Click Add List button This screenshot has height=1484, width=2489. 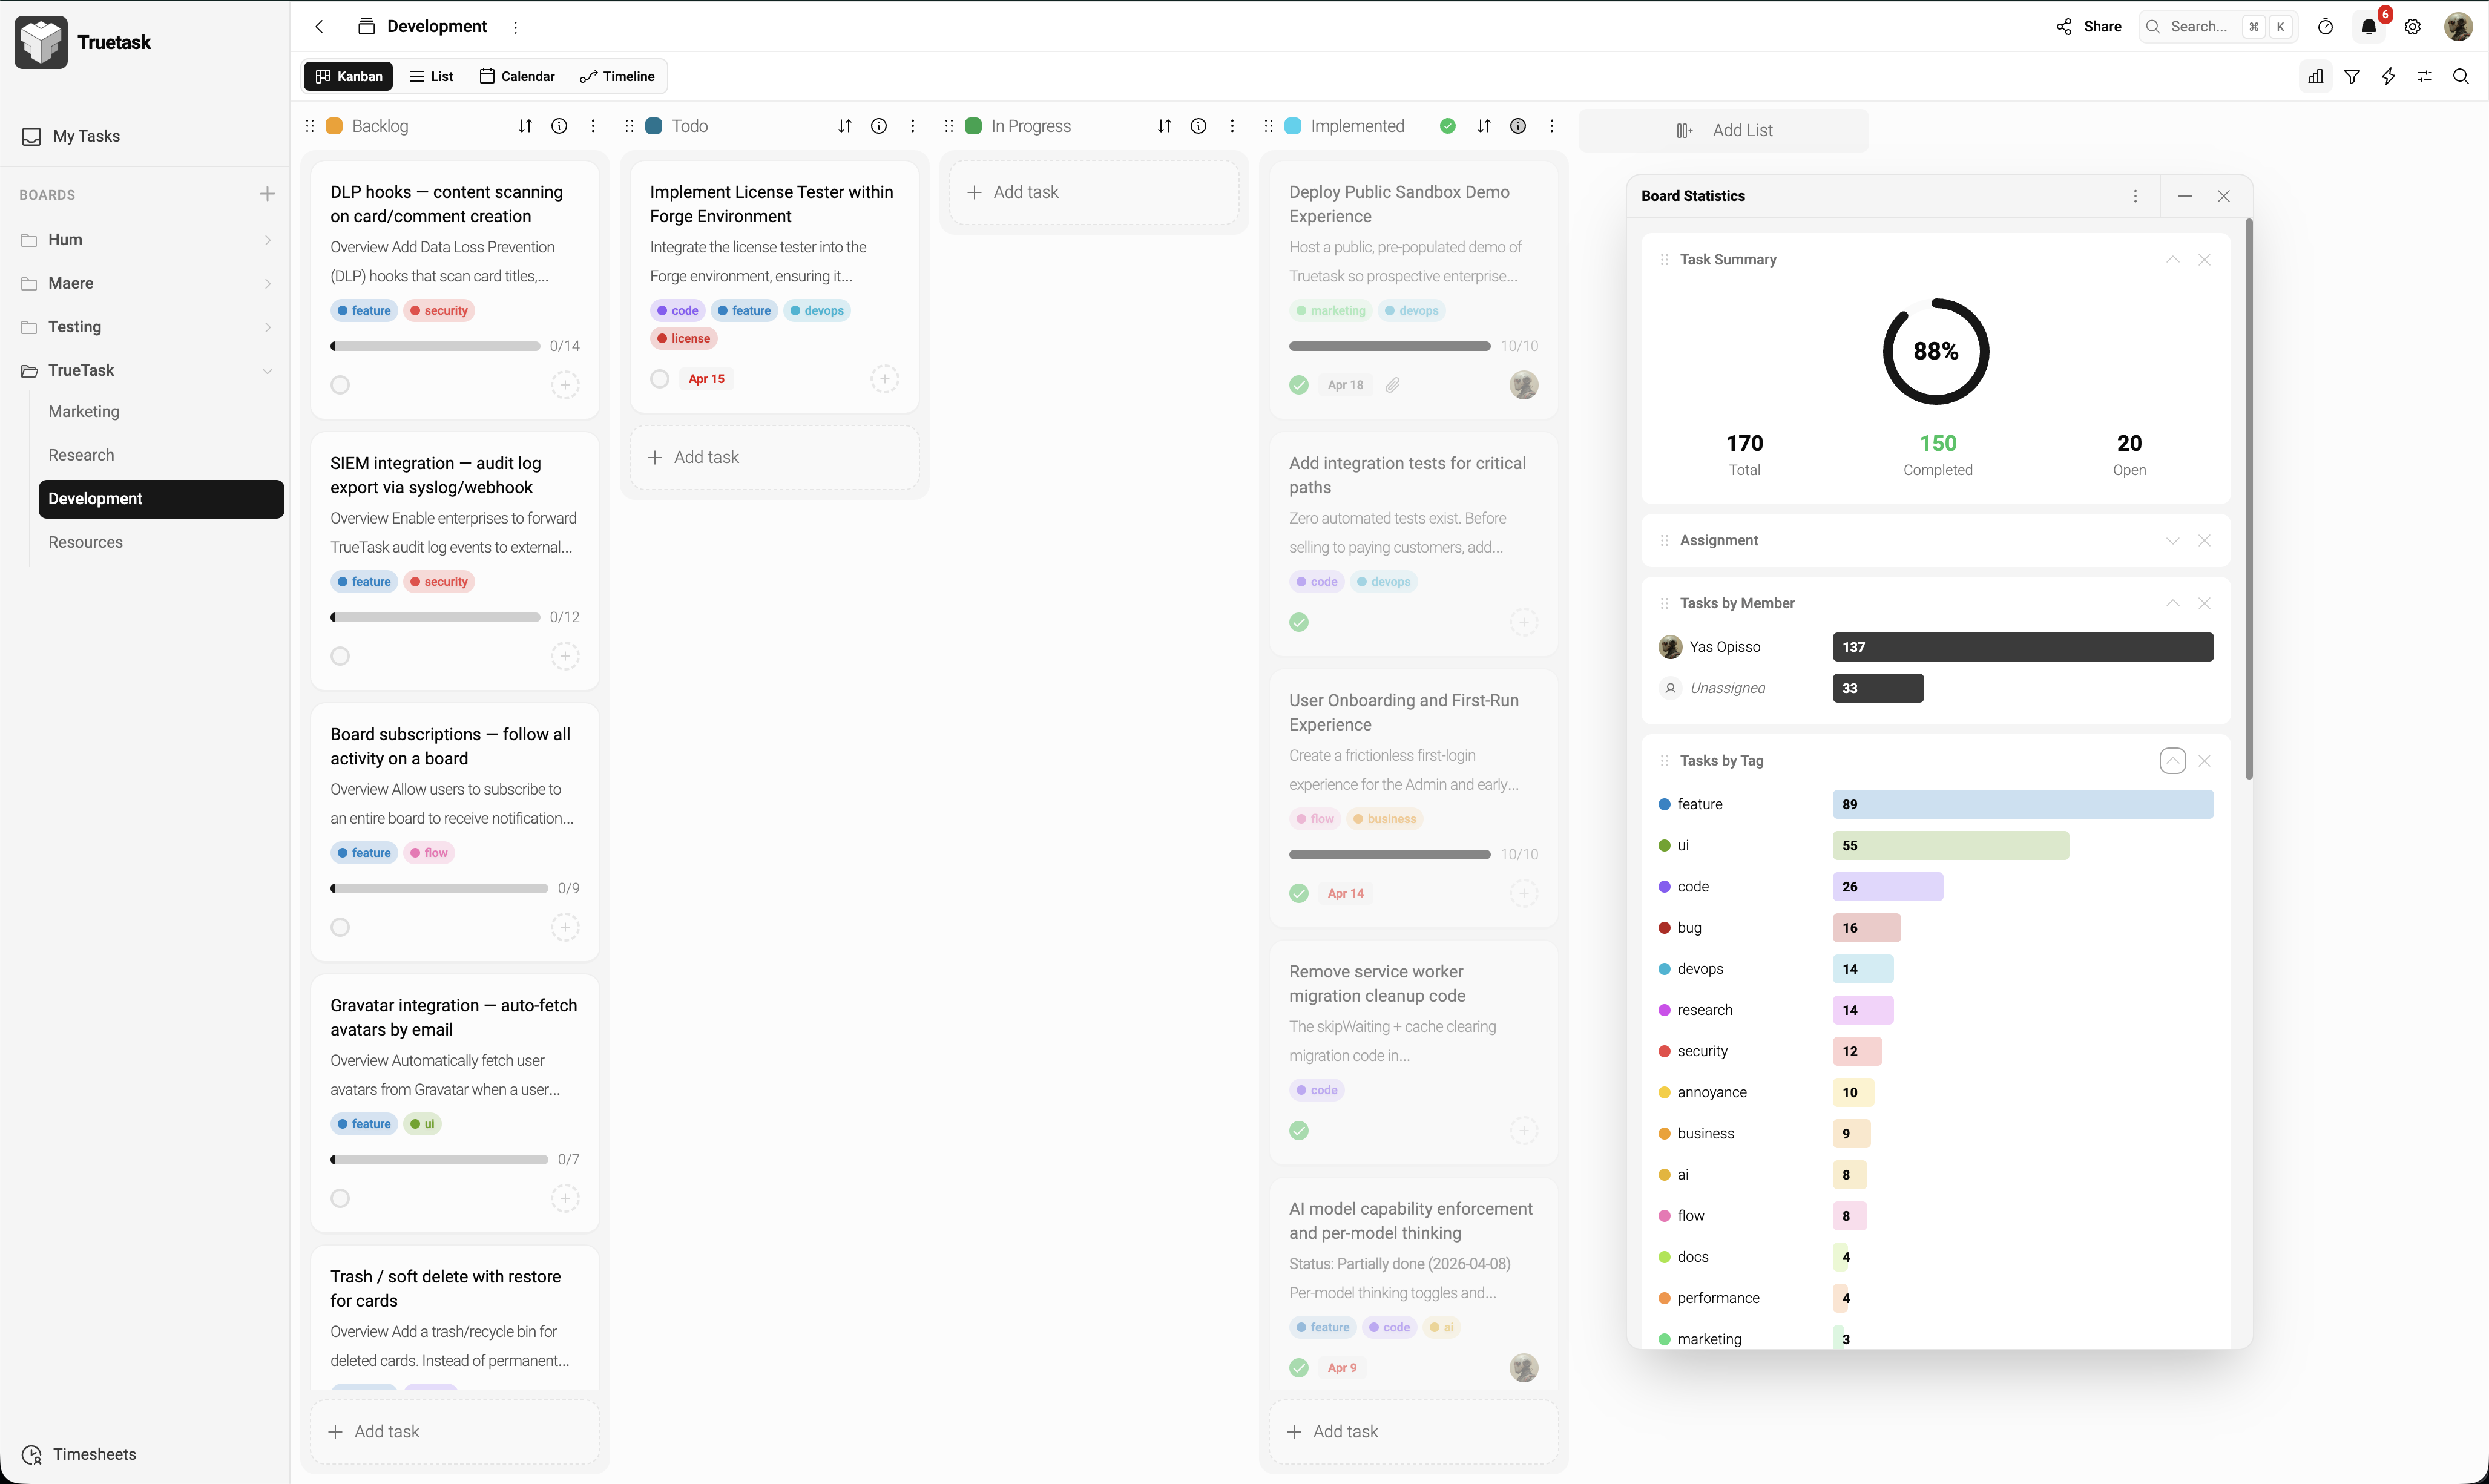[1724, 130]
